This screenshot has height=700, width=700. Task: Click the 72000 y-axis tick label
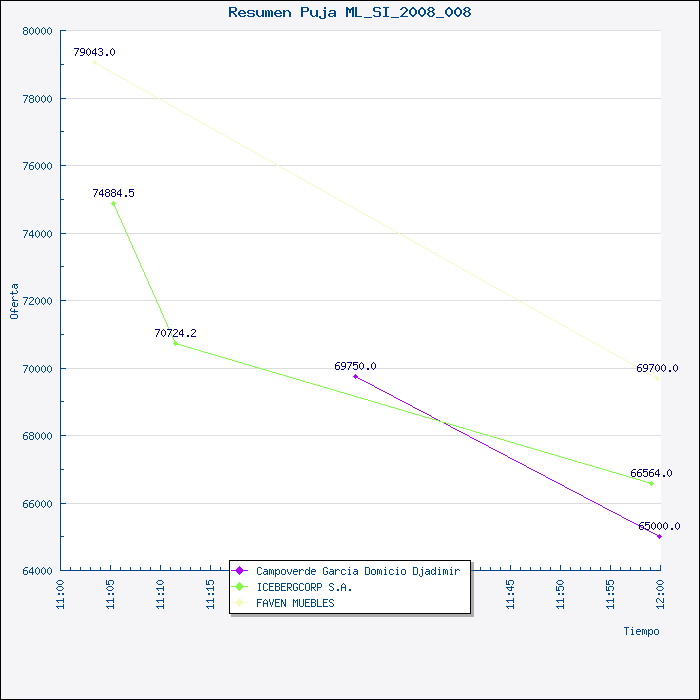click(x=38, y=301)
